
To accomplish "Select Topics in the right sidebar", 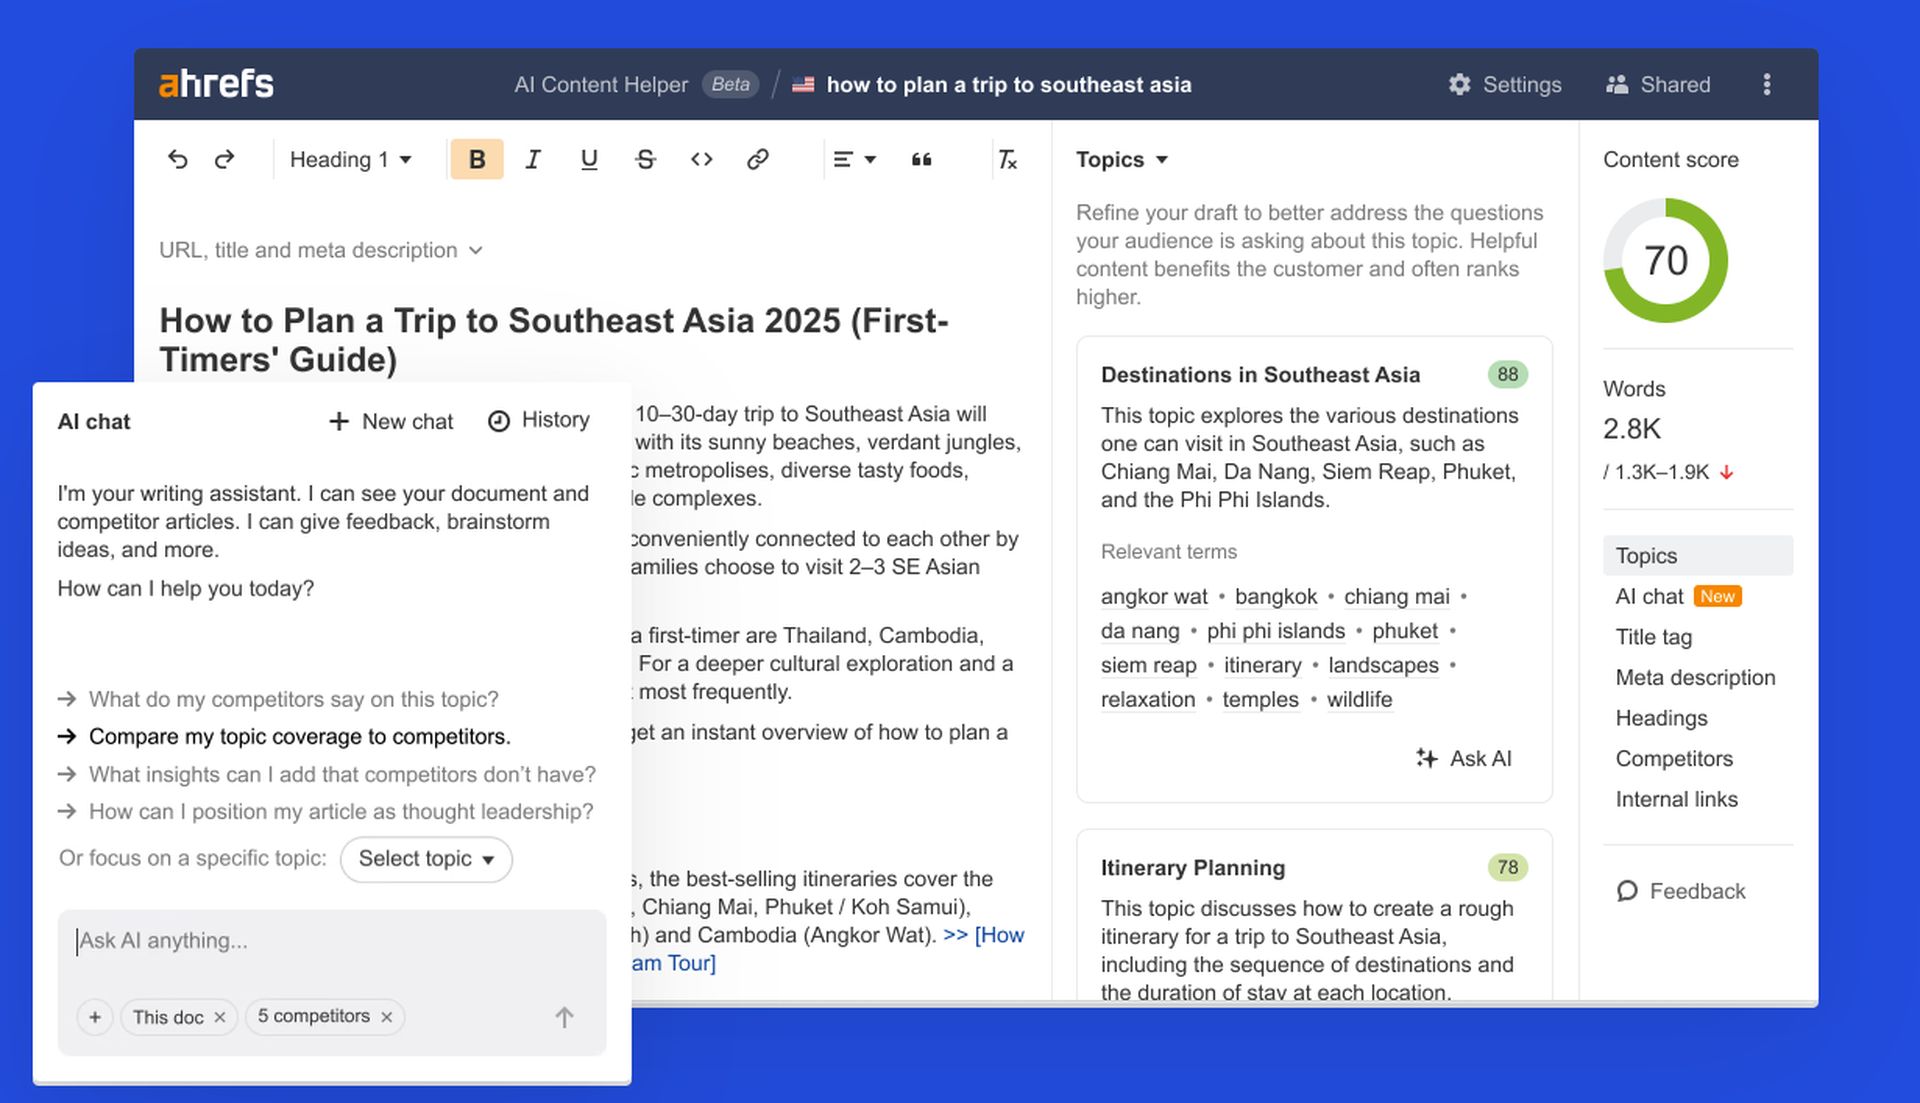I will click(x=1697, y=556).
